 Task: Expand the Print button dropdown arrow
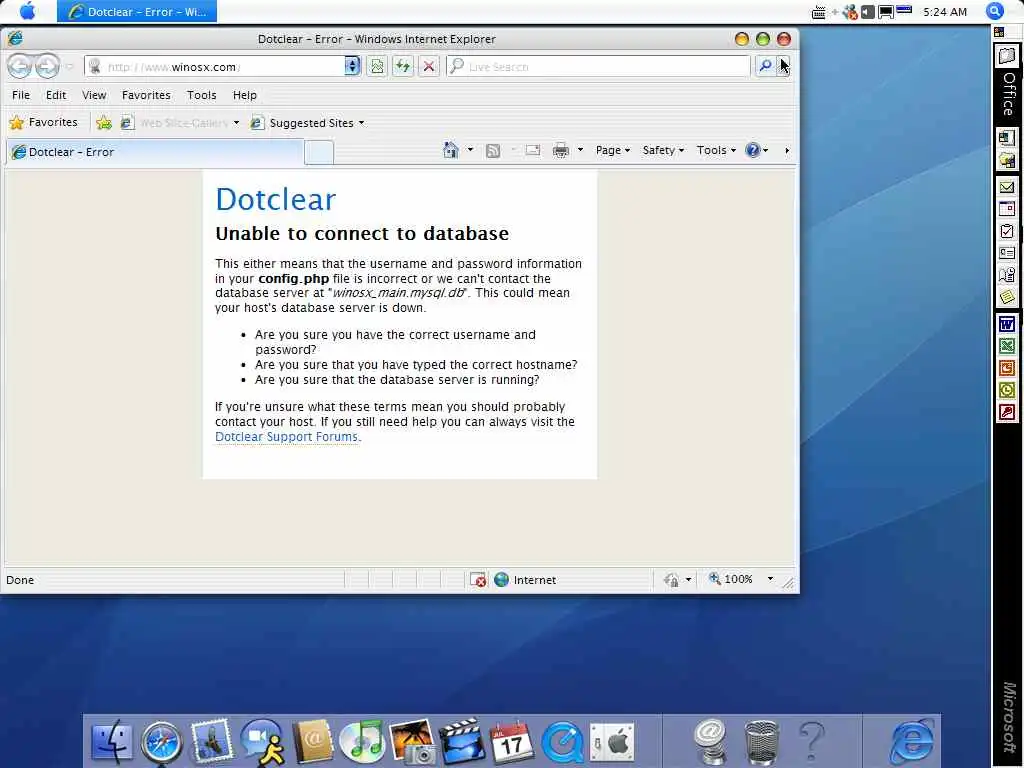point(580,150)
